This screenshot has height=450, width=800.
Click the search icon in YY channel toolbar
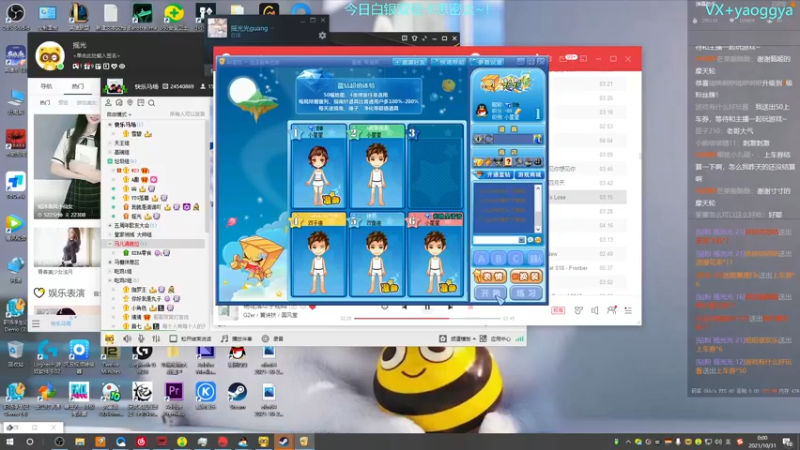(x=152, y=103)
